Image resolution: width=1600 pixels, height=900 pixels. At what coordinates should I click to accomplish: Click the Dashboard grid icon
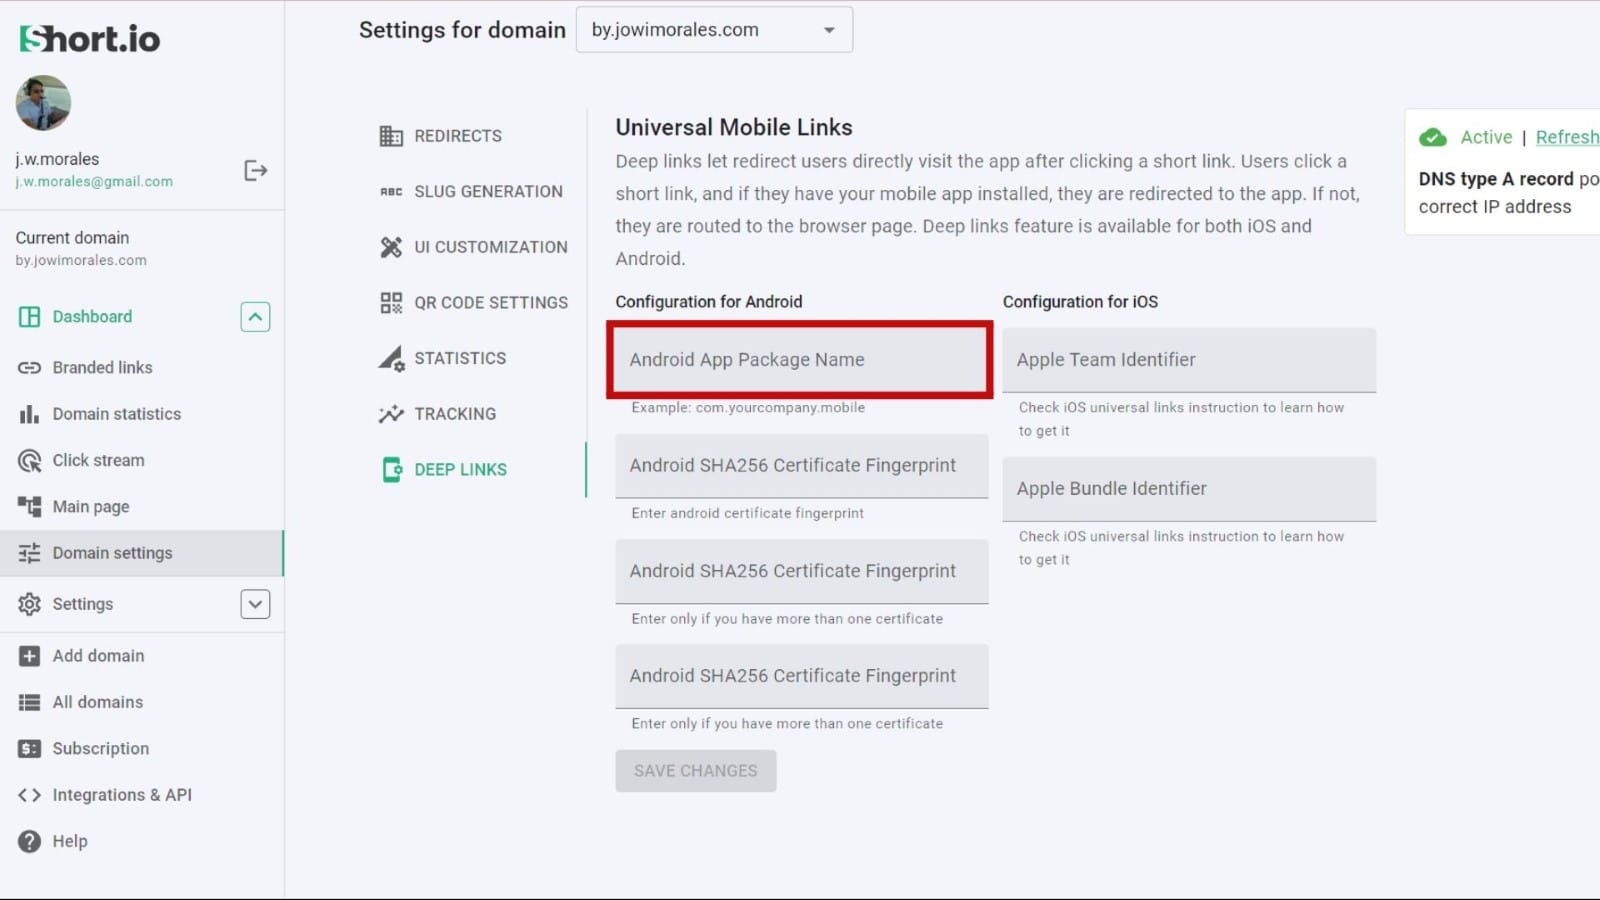tap(29, 317)
